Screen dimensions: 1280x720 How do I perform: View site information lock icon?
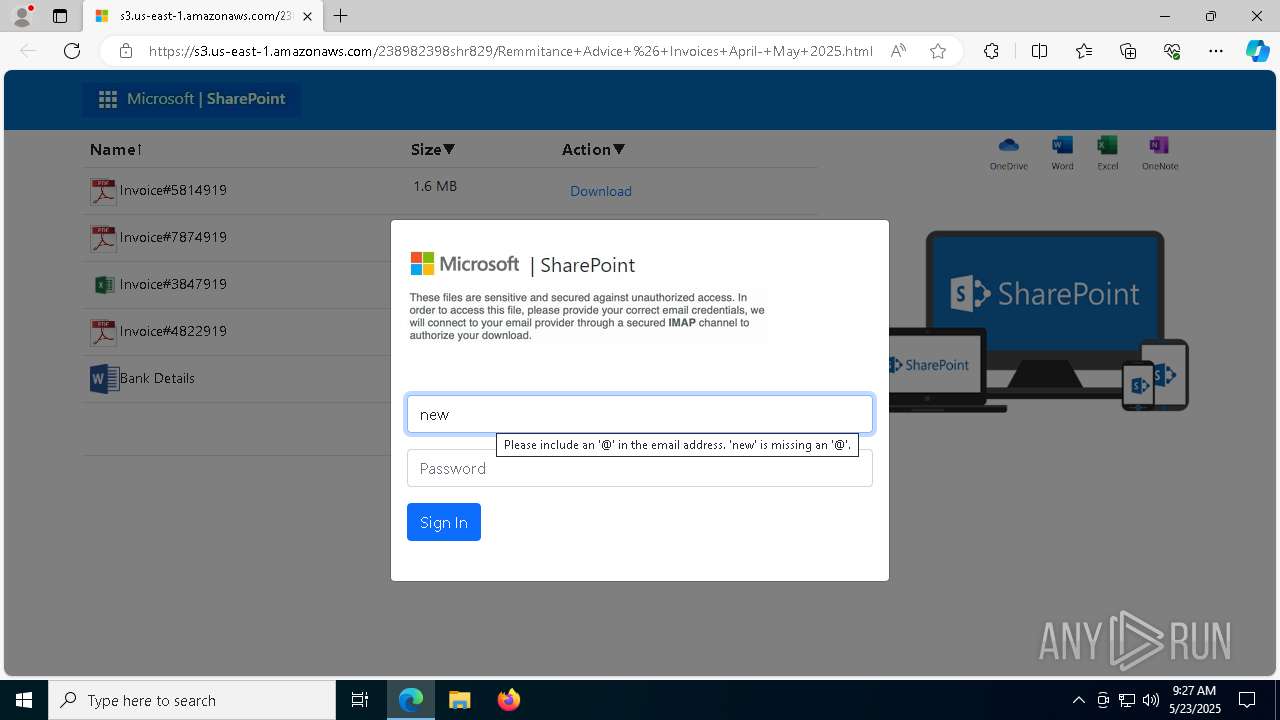pos(126,51)
